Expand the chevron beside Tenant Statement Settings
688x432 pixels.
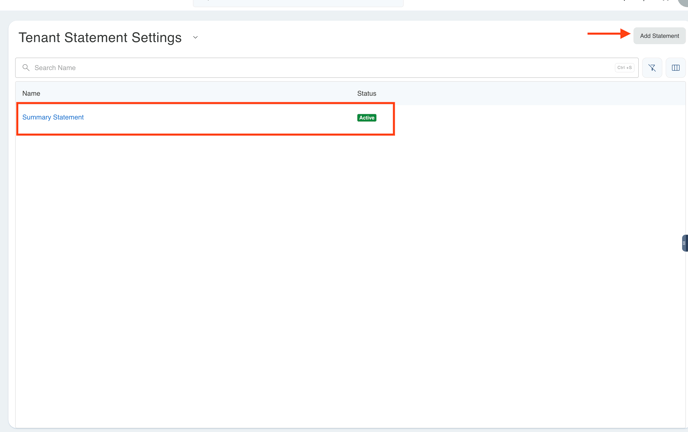pyautogui.click(x=195, y=38)
